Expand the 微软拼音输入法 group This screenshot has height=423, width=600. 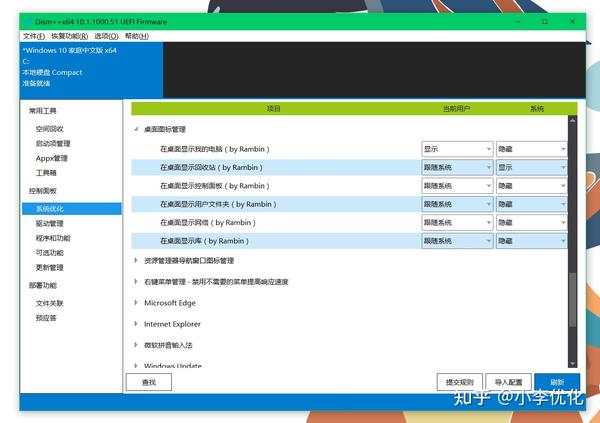coord(136,345)
